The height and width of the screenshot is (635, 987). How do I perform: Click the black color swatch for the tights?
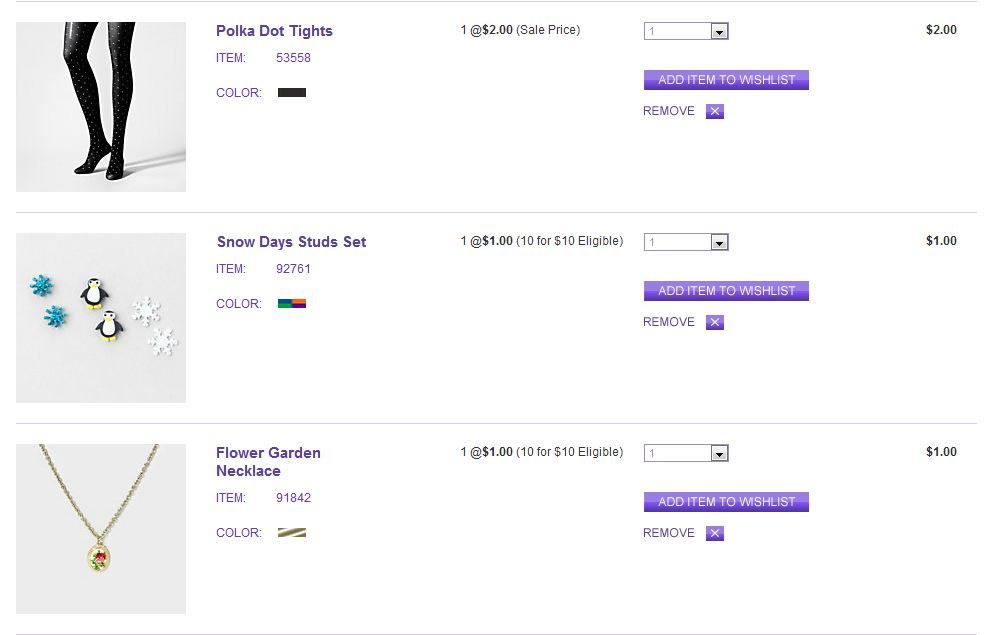(292, 93)
